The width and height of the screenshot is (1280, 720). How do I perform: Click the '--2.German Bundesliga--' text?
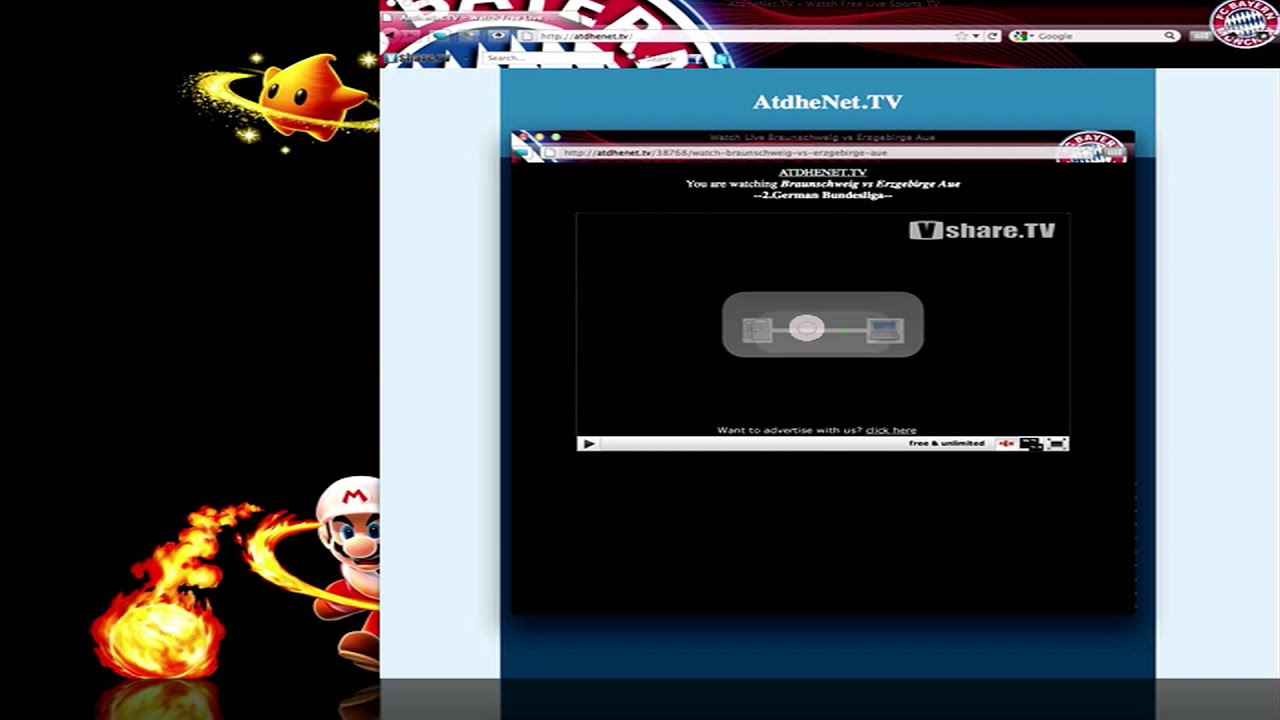coord(822,195)
